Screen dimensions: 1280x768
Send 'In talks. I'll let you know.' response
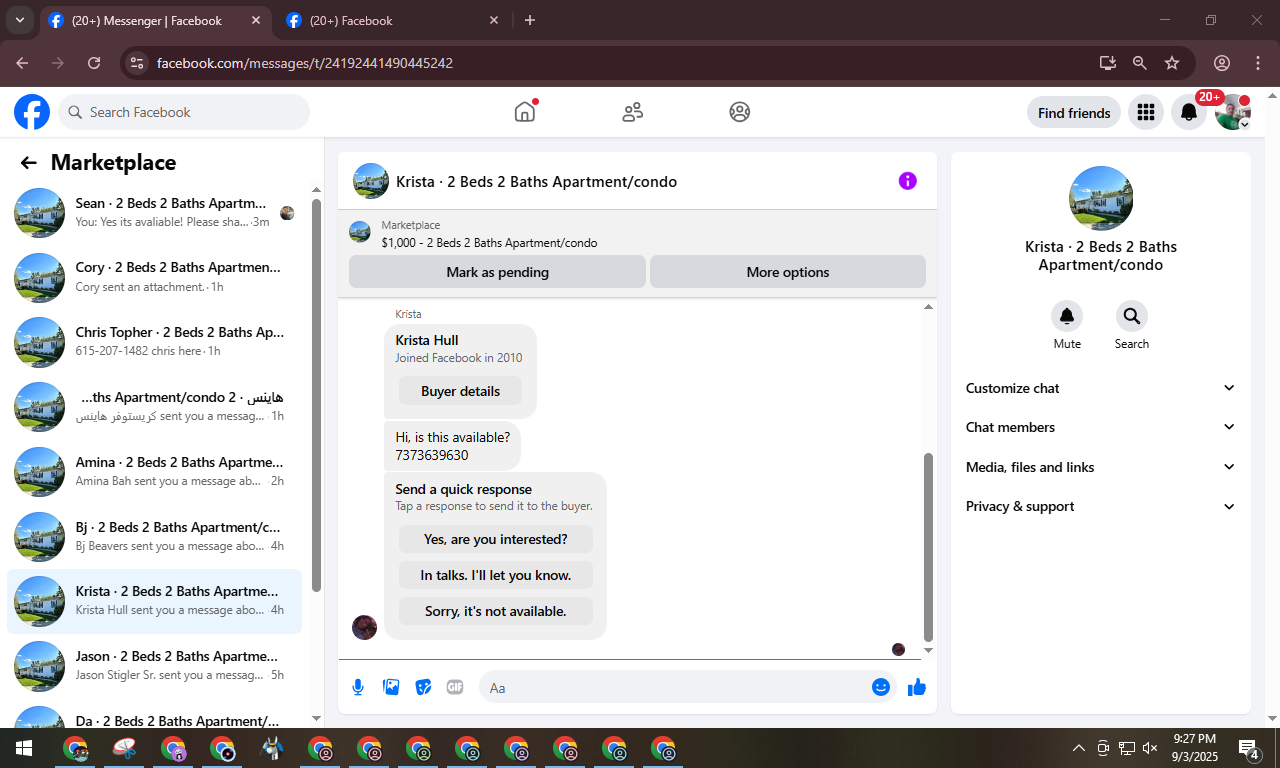[x=496, y=575]
